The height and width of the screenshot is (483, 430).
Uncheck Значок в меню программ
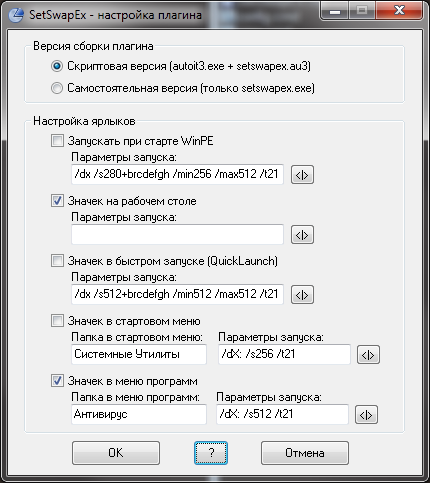tap(57, 381)
